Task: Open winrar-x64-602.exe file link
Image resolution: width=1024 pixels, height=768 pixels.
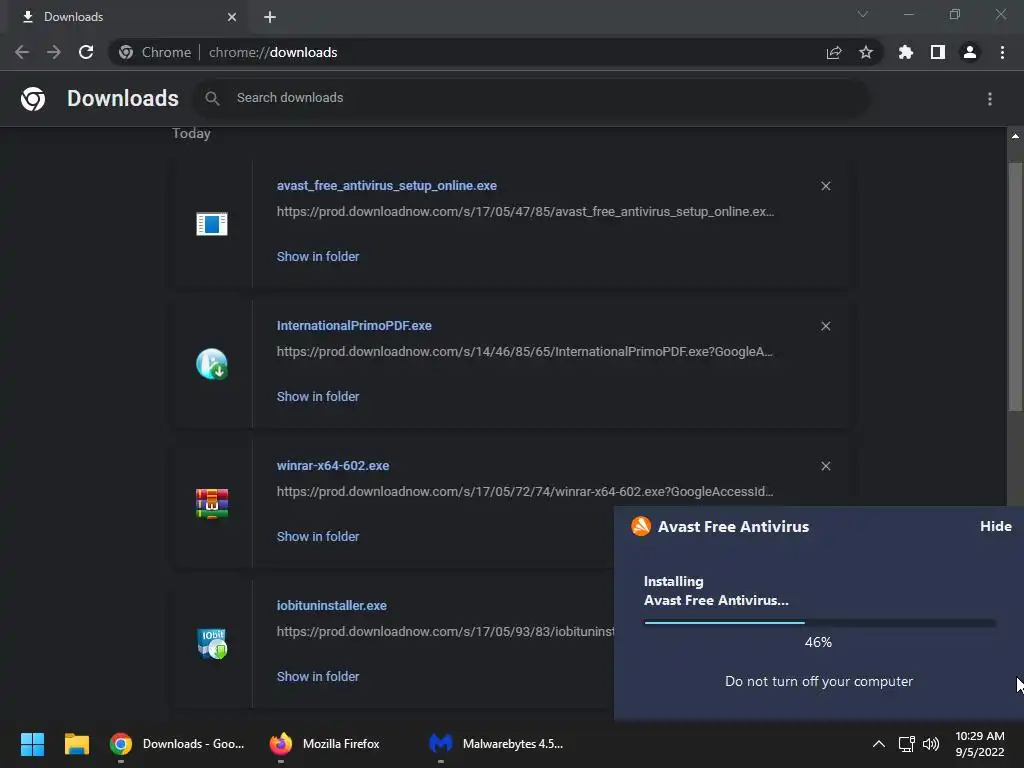Action: coord(333,466)
